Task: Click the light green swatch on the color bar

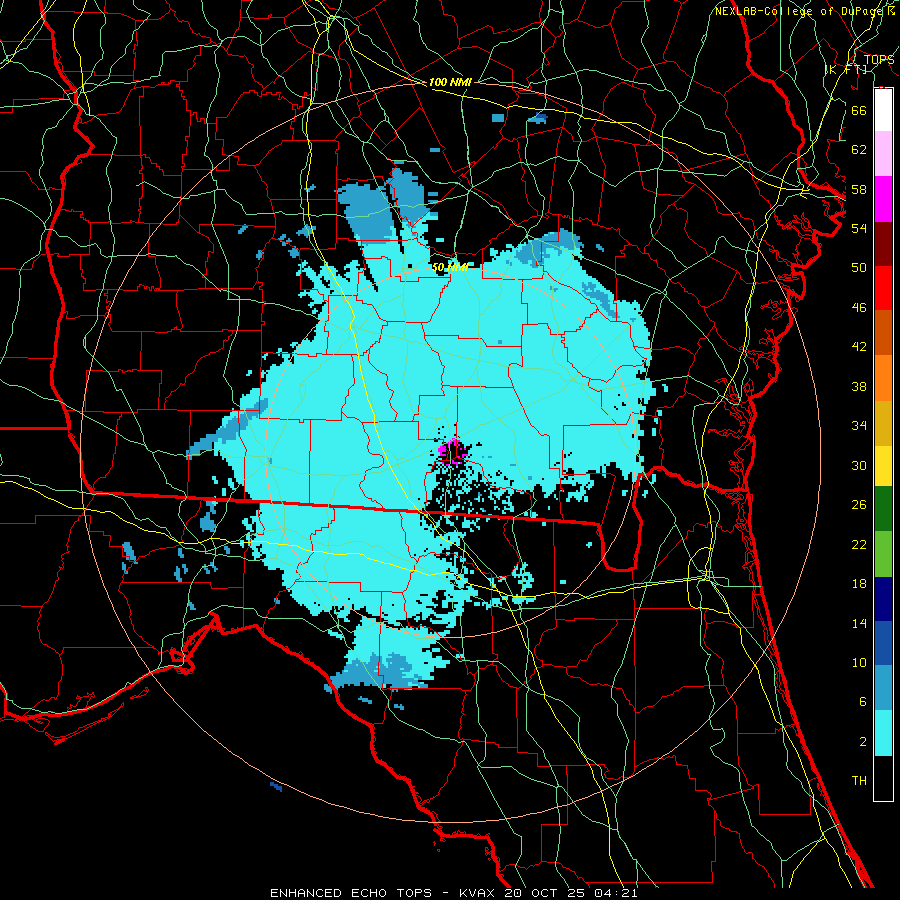Action: [x=883, y=553]
